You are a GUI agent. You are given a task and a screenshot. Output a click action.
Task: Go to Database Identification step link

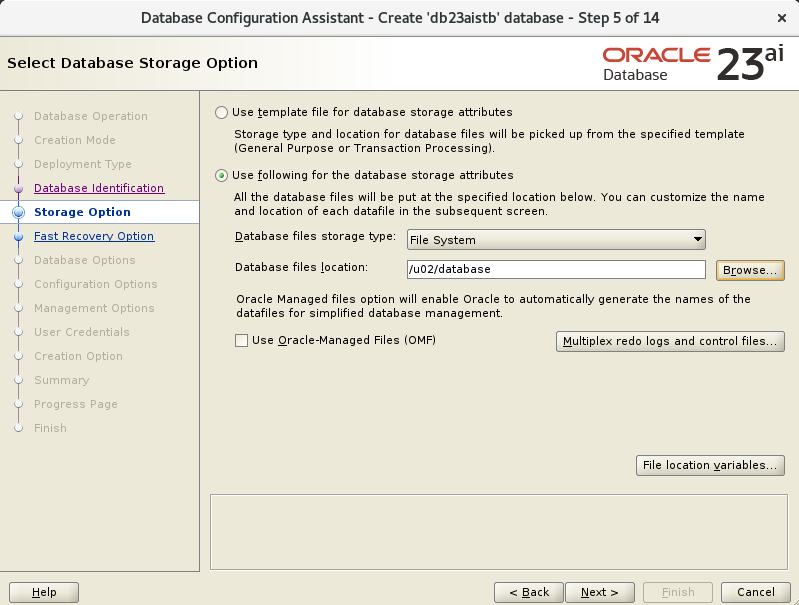pyautogui.click(x=99, y=188)
